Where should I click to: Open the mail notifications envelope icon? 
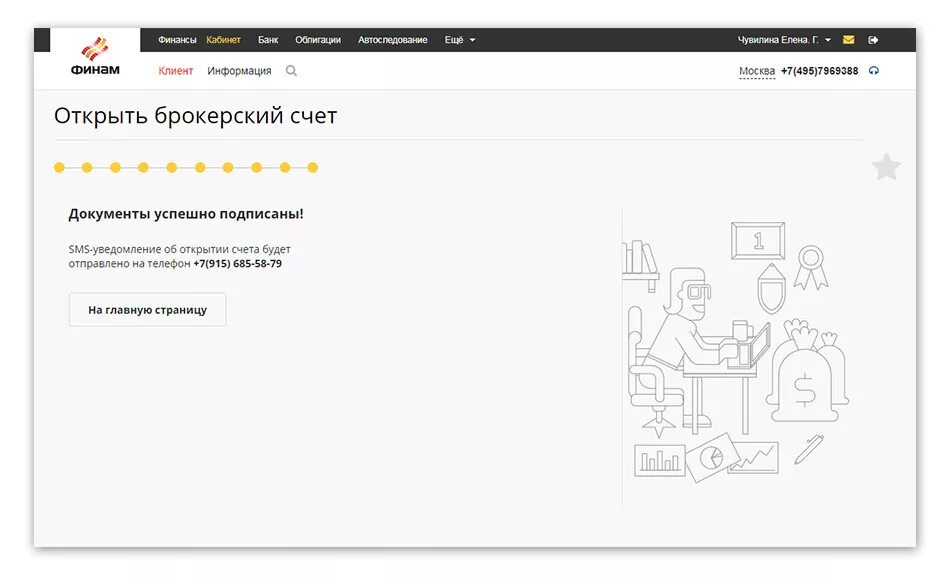(849, 39)
